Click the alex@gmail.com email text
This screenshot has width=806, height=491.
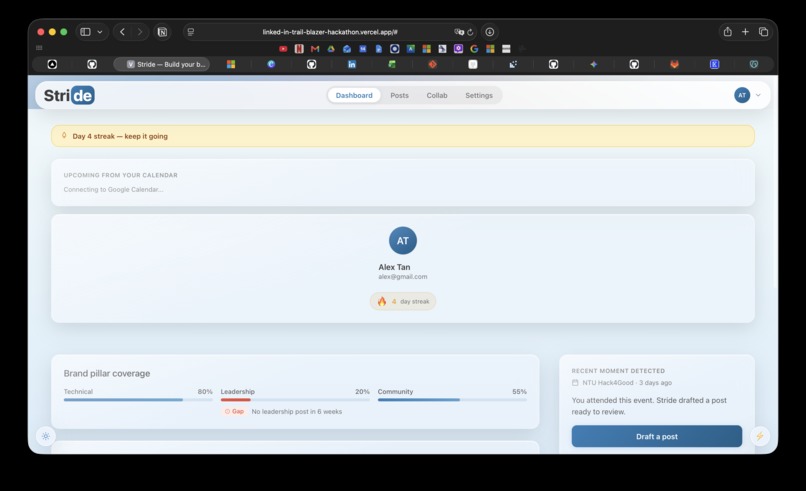coord(402,277)
